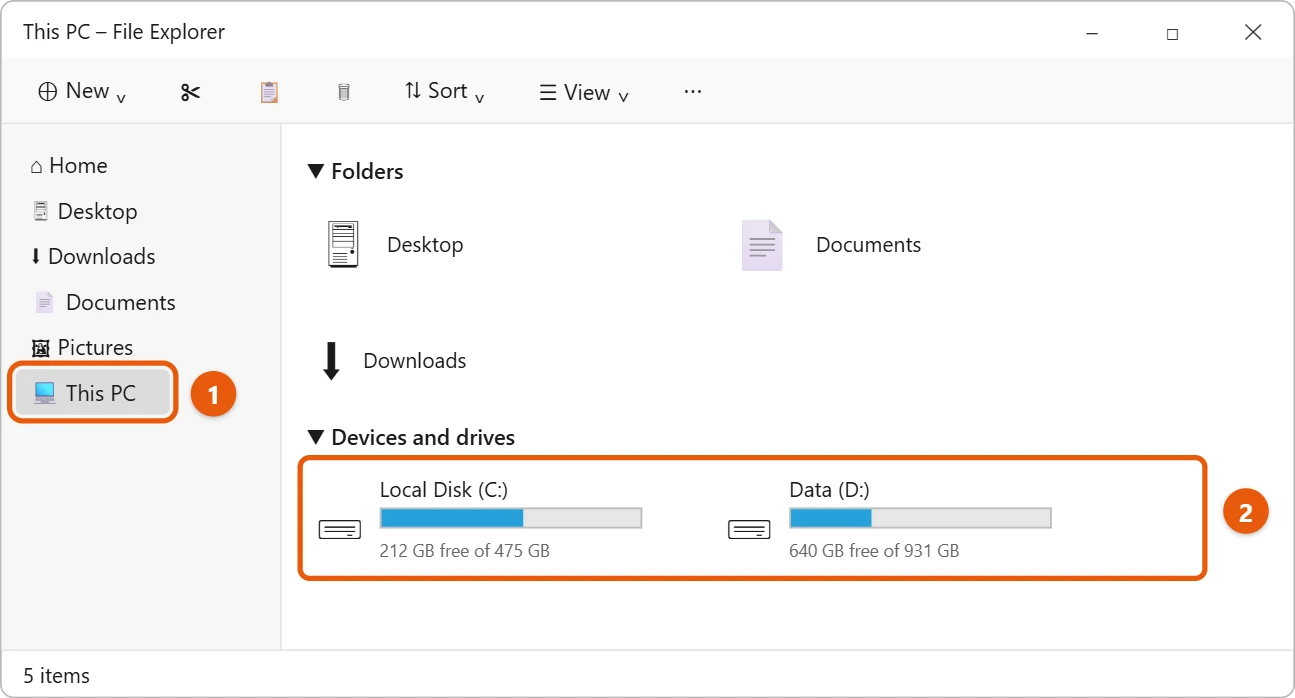Select the Local Disk (C:) drive icon
The width and height of the screenshot is (1295, 698).
click(340, 530)
